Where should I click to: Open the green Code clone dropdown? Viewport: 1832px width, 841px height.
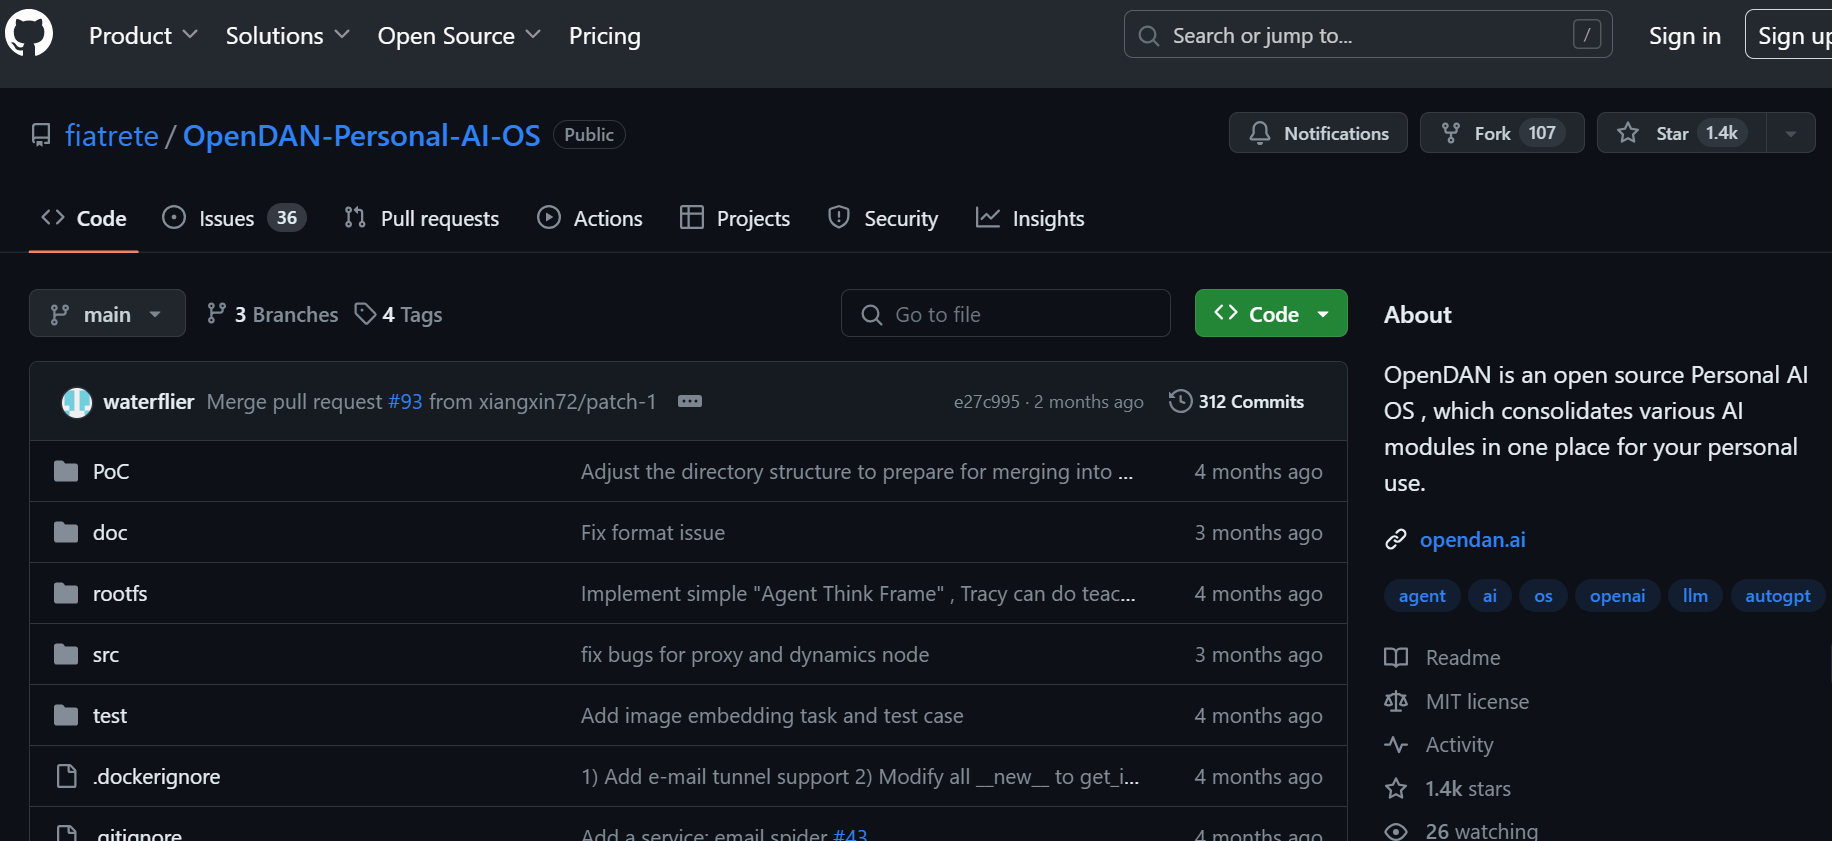coord(1271,313)
